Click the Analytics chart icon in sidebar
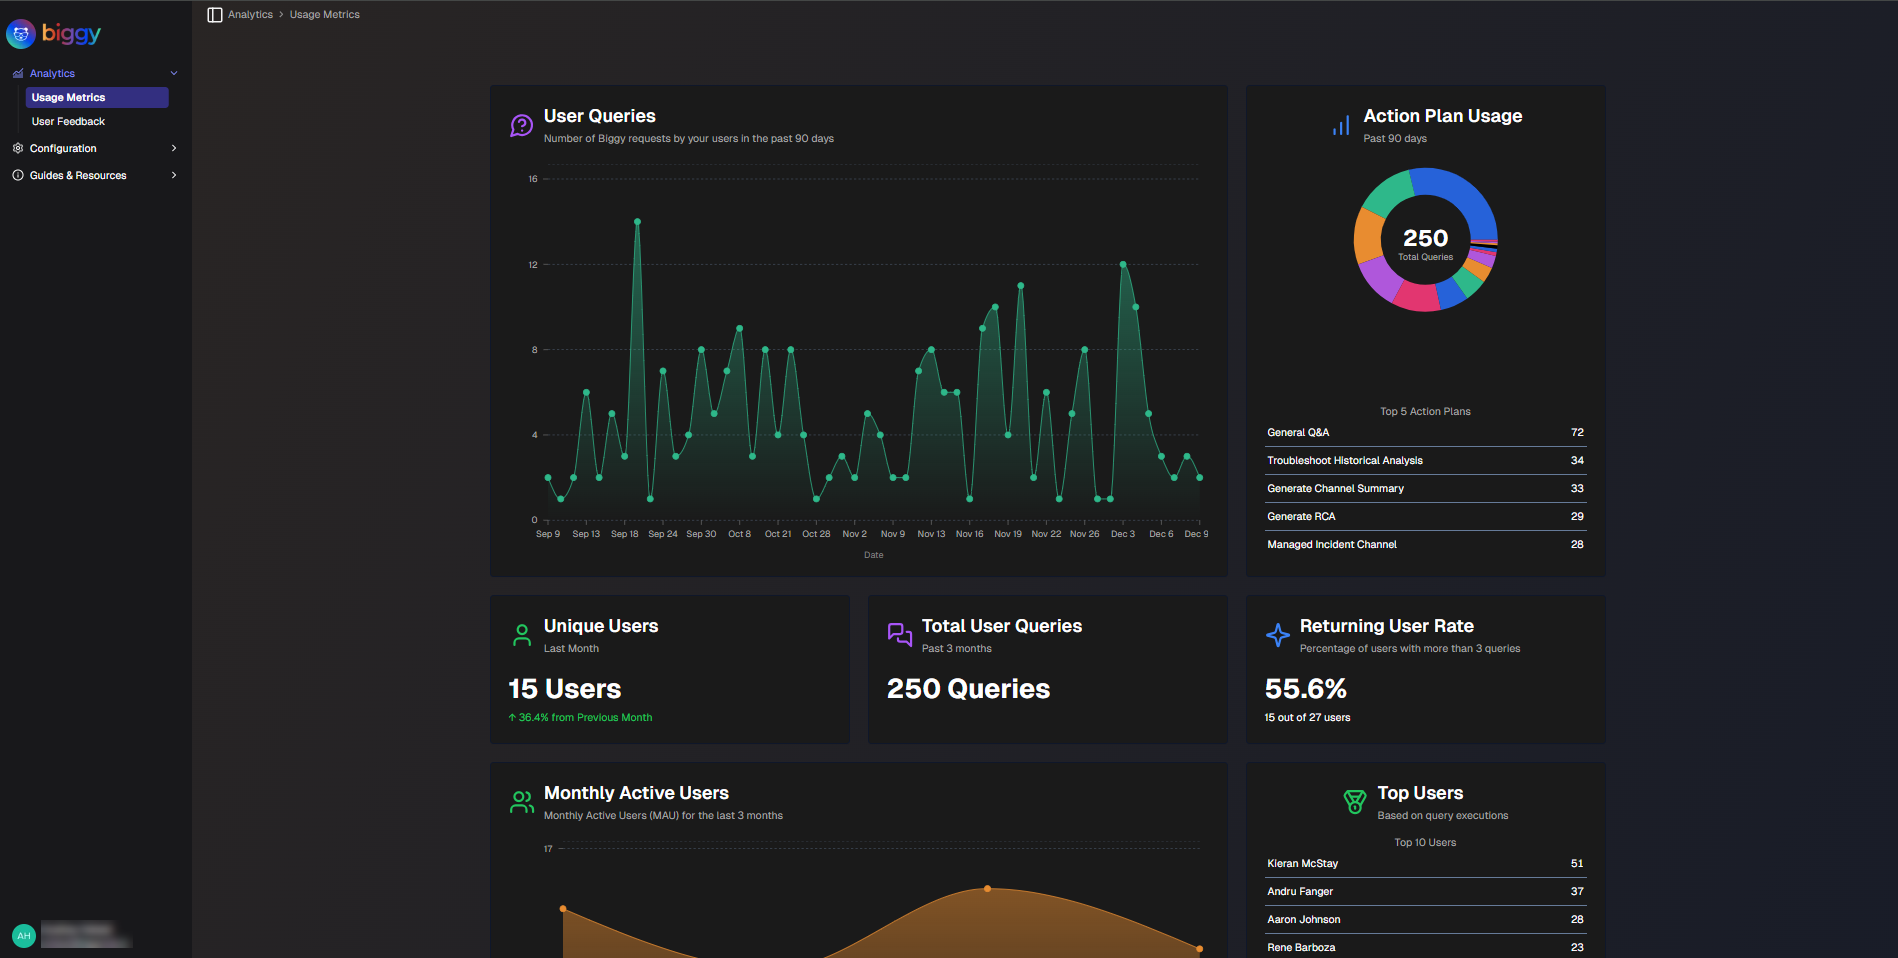This screenshot has width=1898, height=958. 16,72
